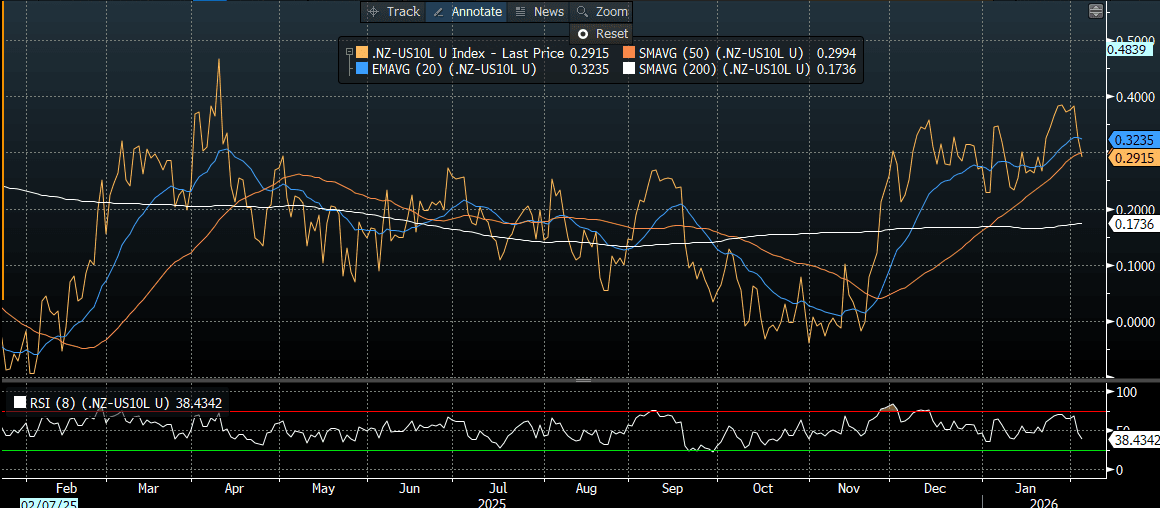Open the News tab in chart toolbar
Image resolution: width=1160 pixels, height=508 pixels.
pos(548,12)
